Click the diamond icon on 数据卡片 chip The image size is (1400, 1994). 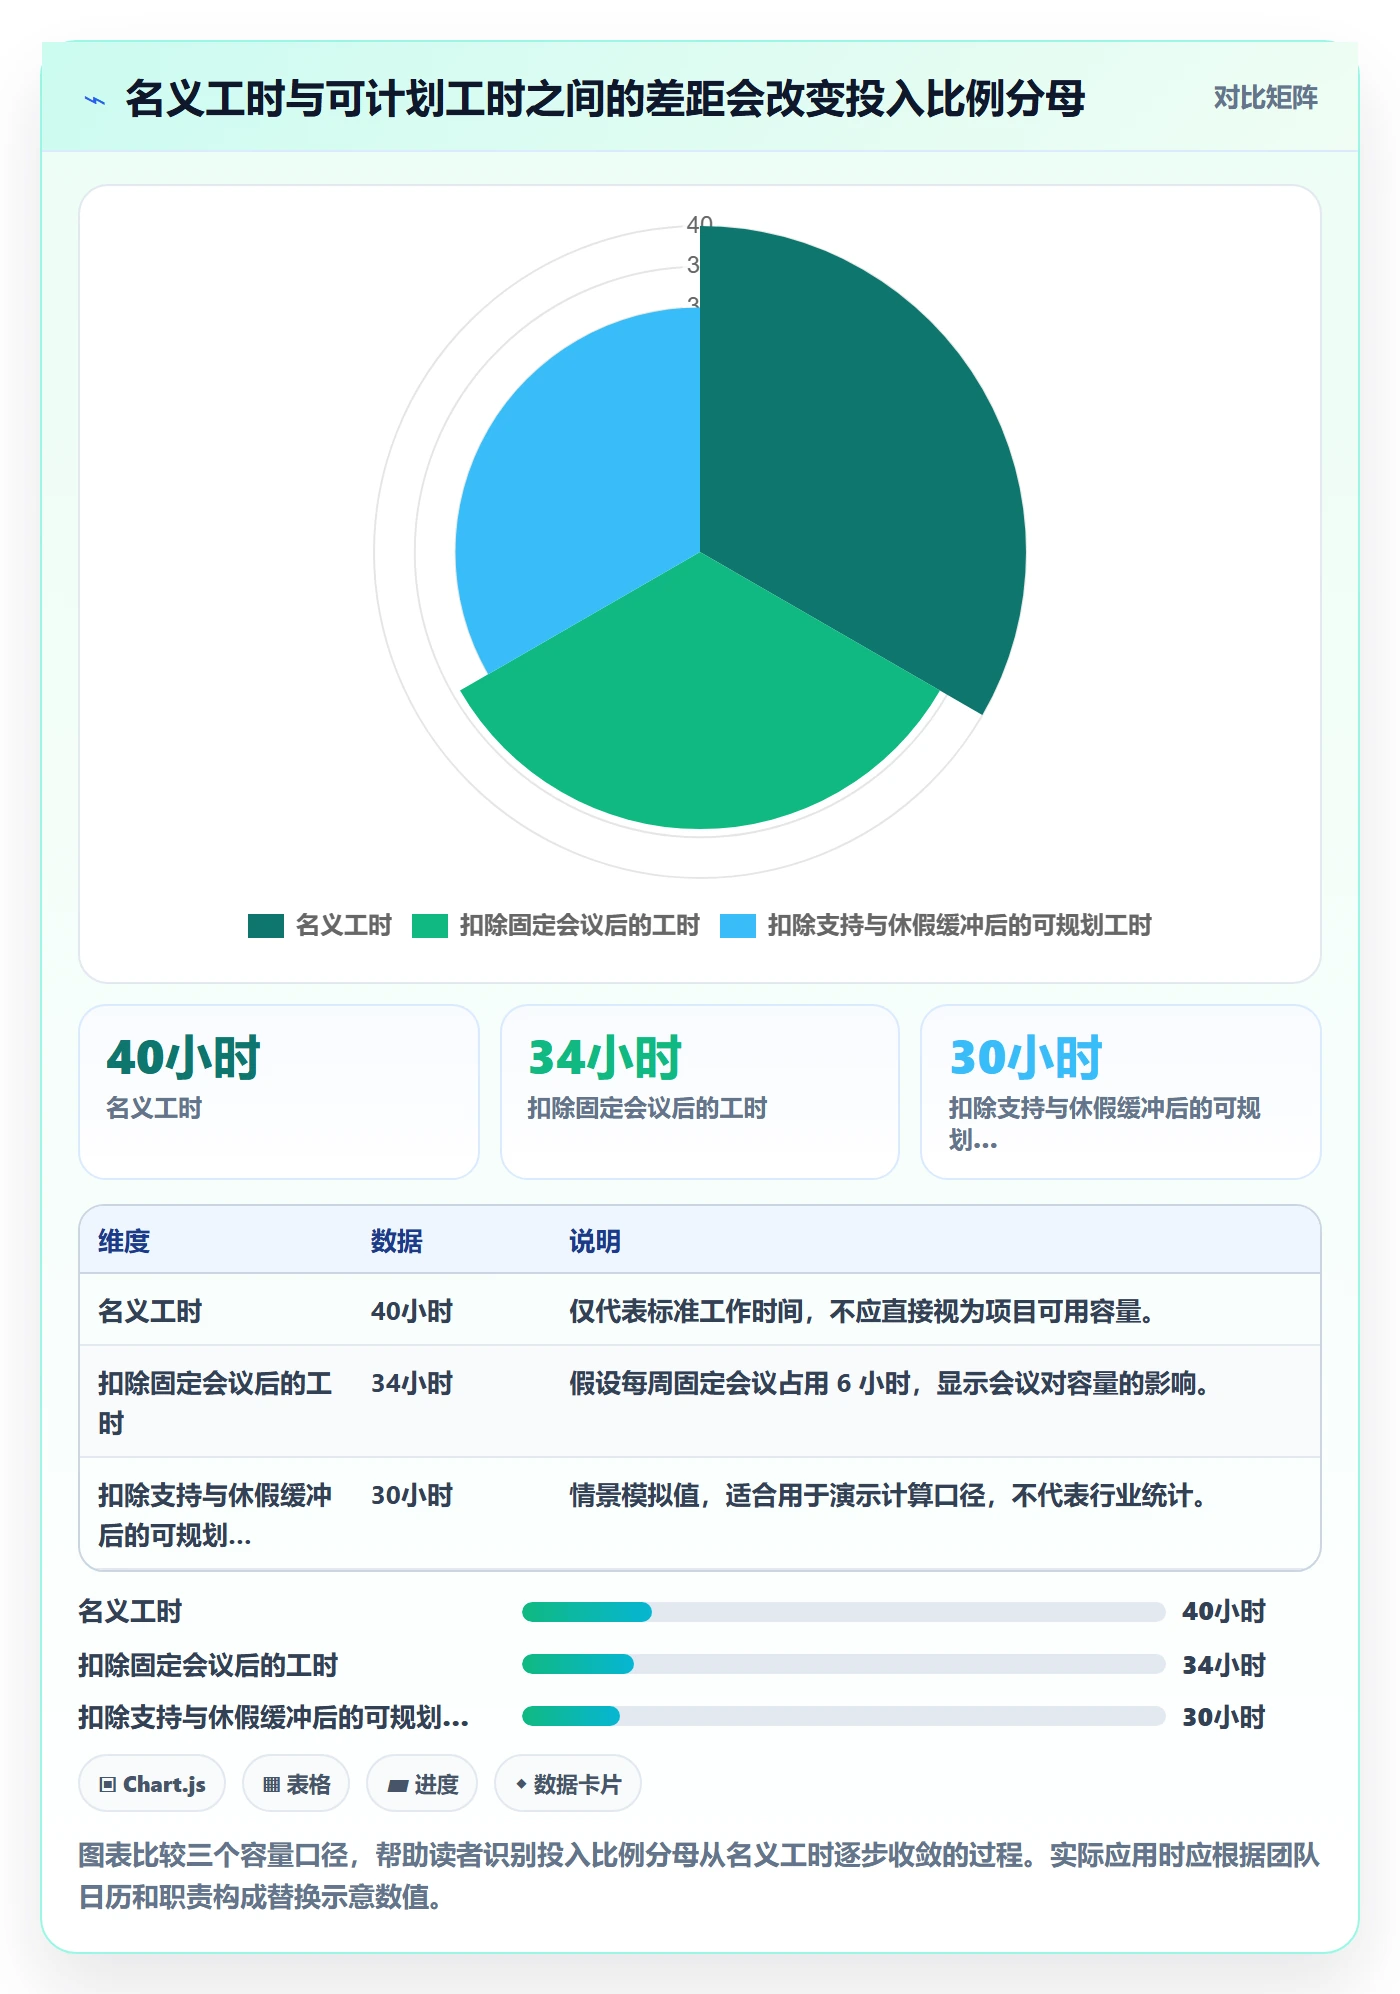[521, 1784]
